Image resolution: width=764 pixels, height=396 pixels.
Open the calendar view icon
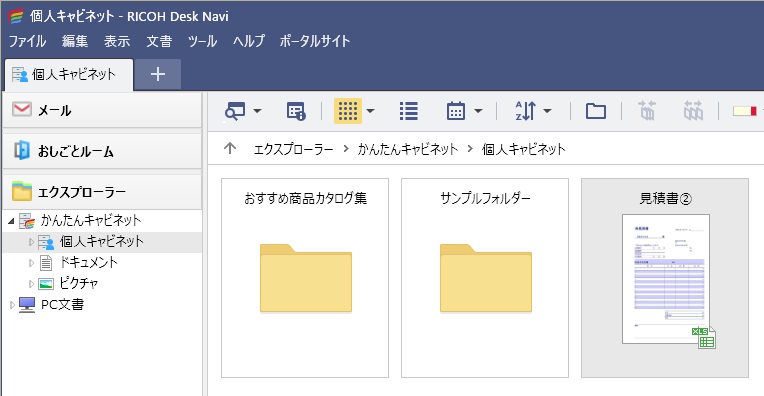[x=456, y=111]
